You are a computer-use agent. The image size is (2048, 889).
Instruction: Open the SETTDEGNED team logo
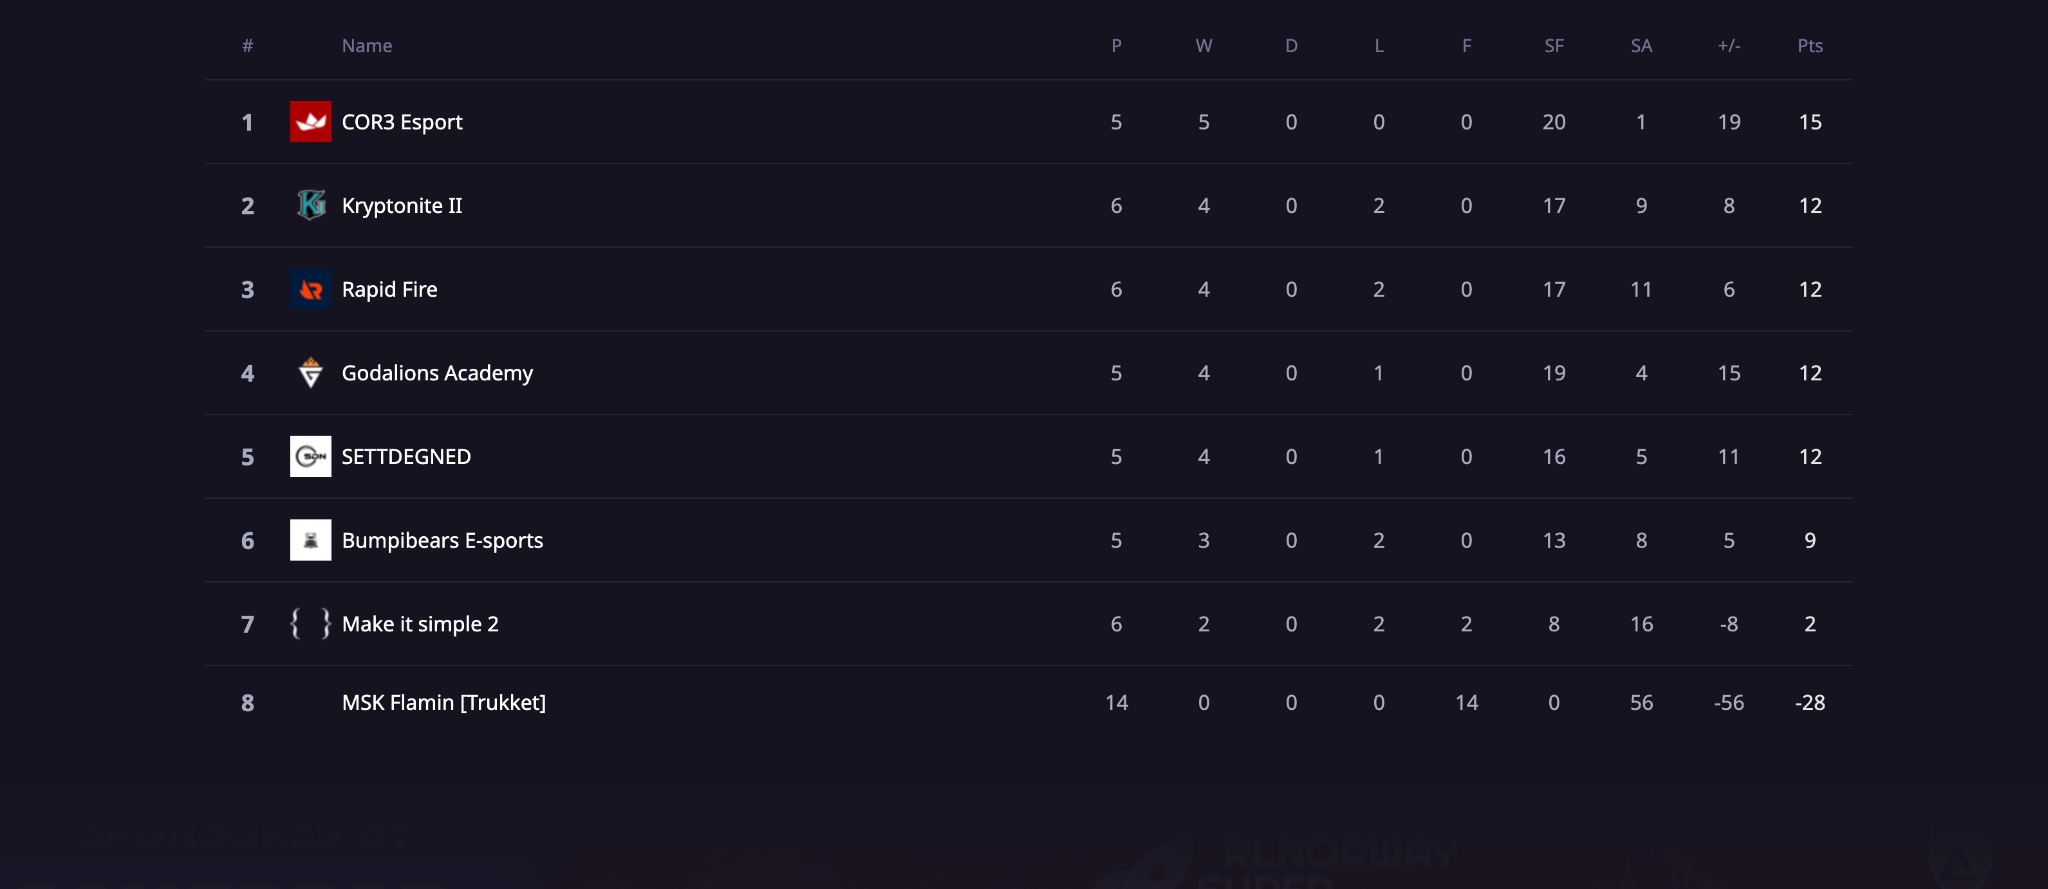click(310, 456)
